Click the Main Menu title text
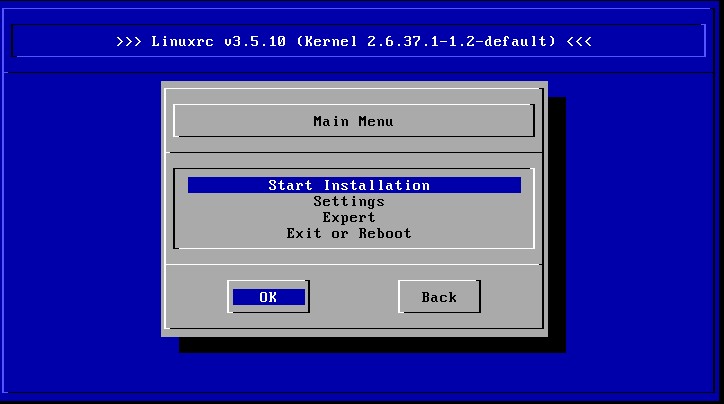Viewport: 724px width, 404px height. click(x=353, y=121)
